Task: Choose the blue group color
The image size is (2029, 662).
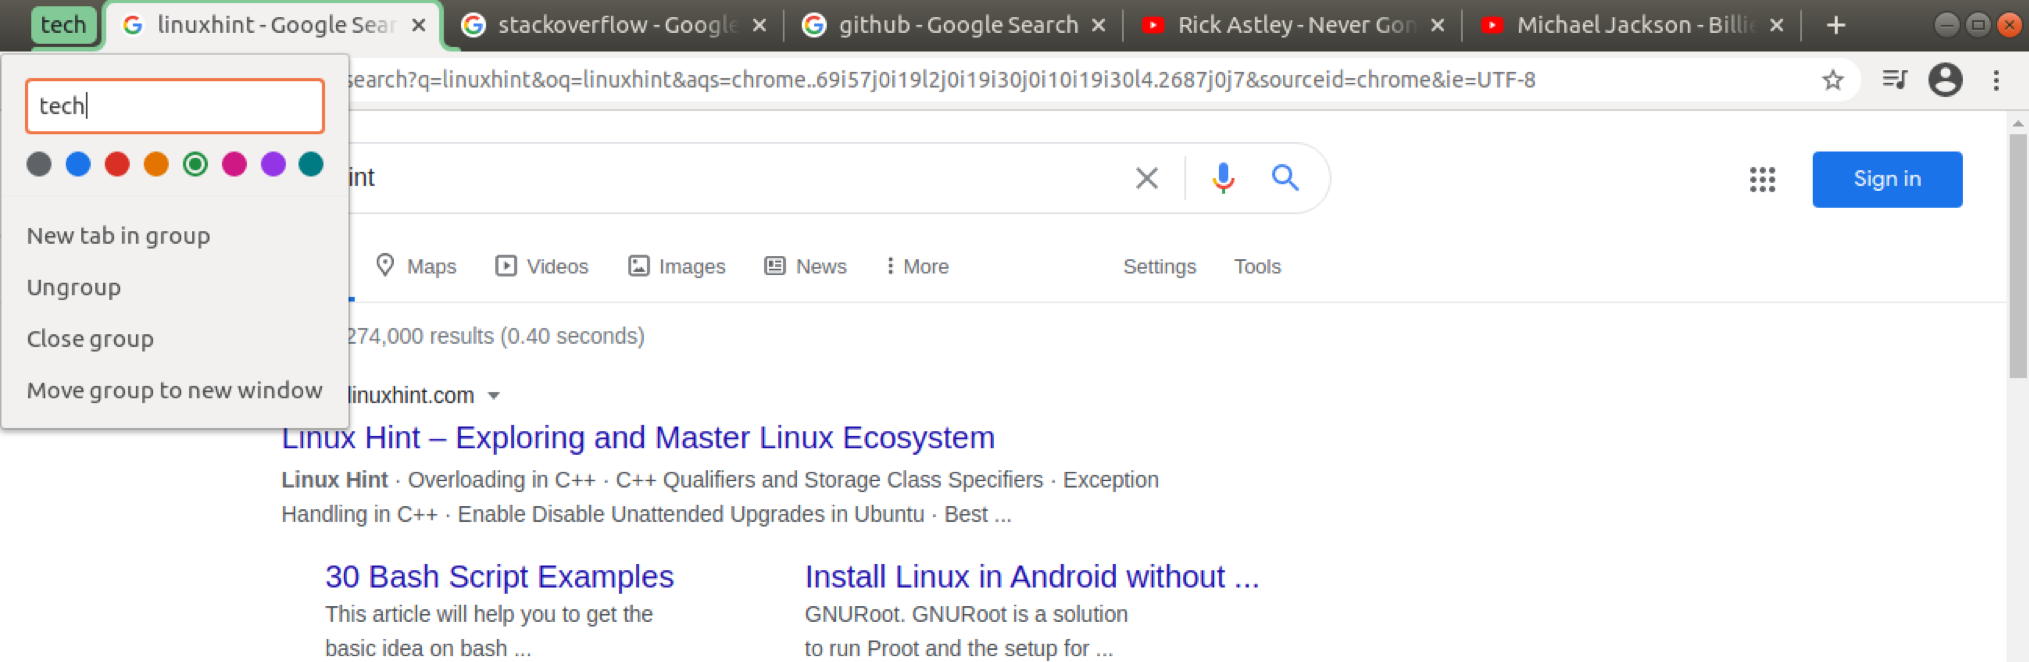Action: coord(78,164)
